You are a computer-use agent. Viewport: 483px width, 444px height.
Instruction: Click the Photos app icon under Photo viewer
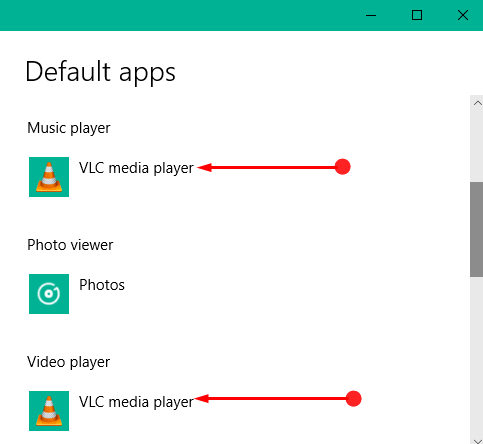[49, 294]
